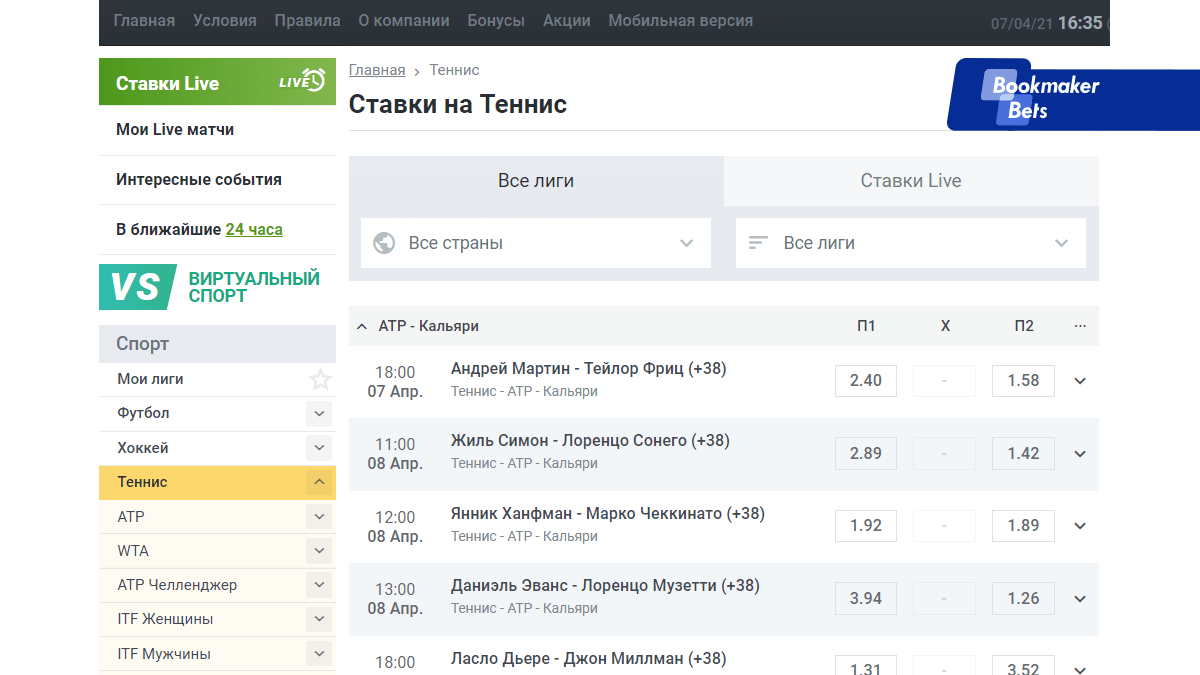Click the Bookmaker Bets logo
This screenshot has width=1200, height=675.
coord(1045,97)
